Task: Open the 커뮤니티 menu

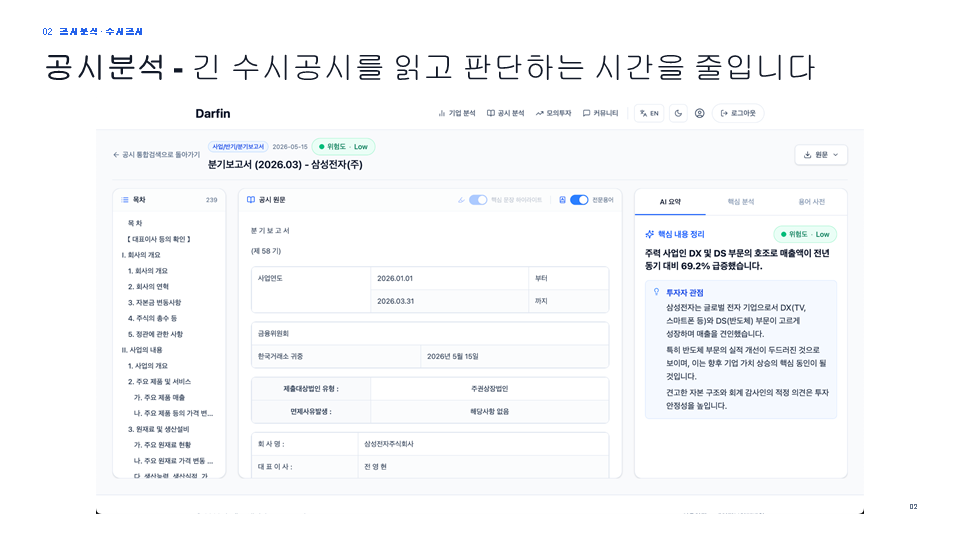Action: [601, 113]
